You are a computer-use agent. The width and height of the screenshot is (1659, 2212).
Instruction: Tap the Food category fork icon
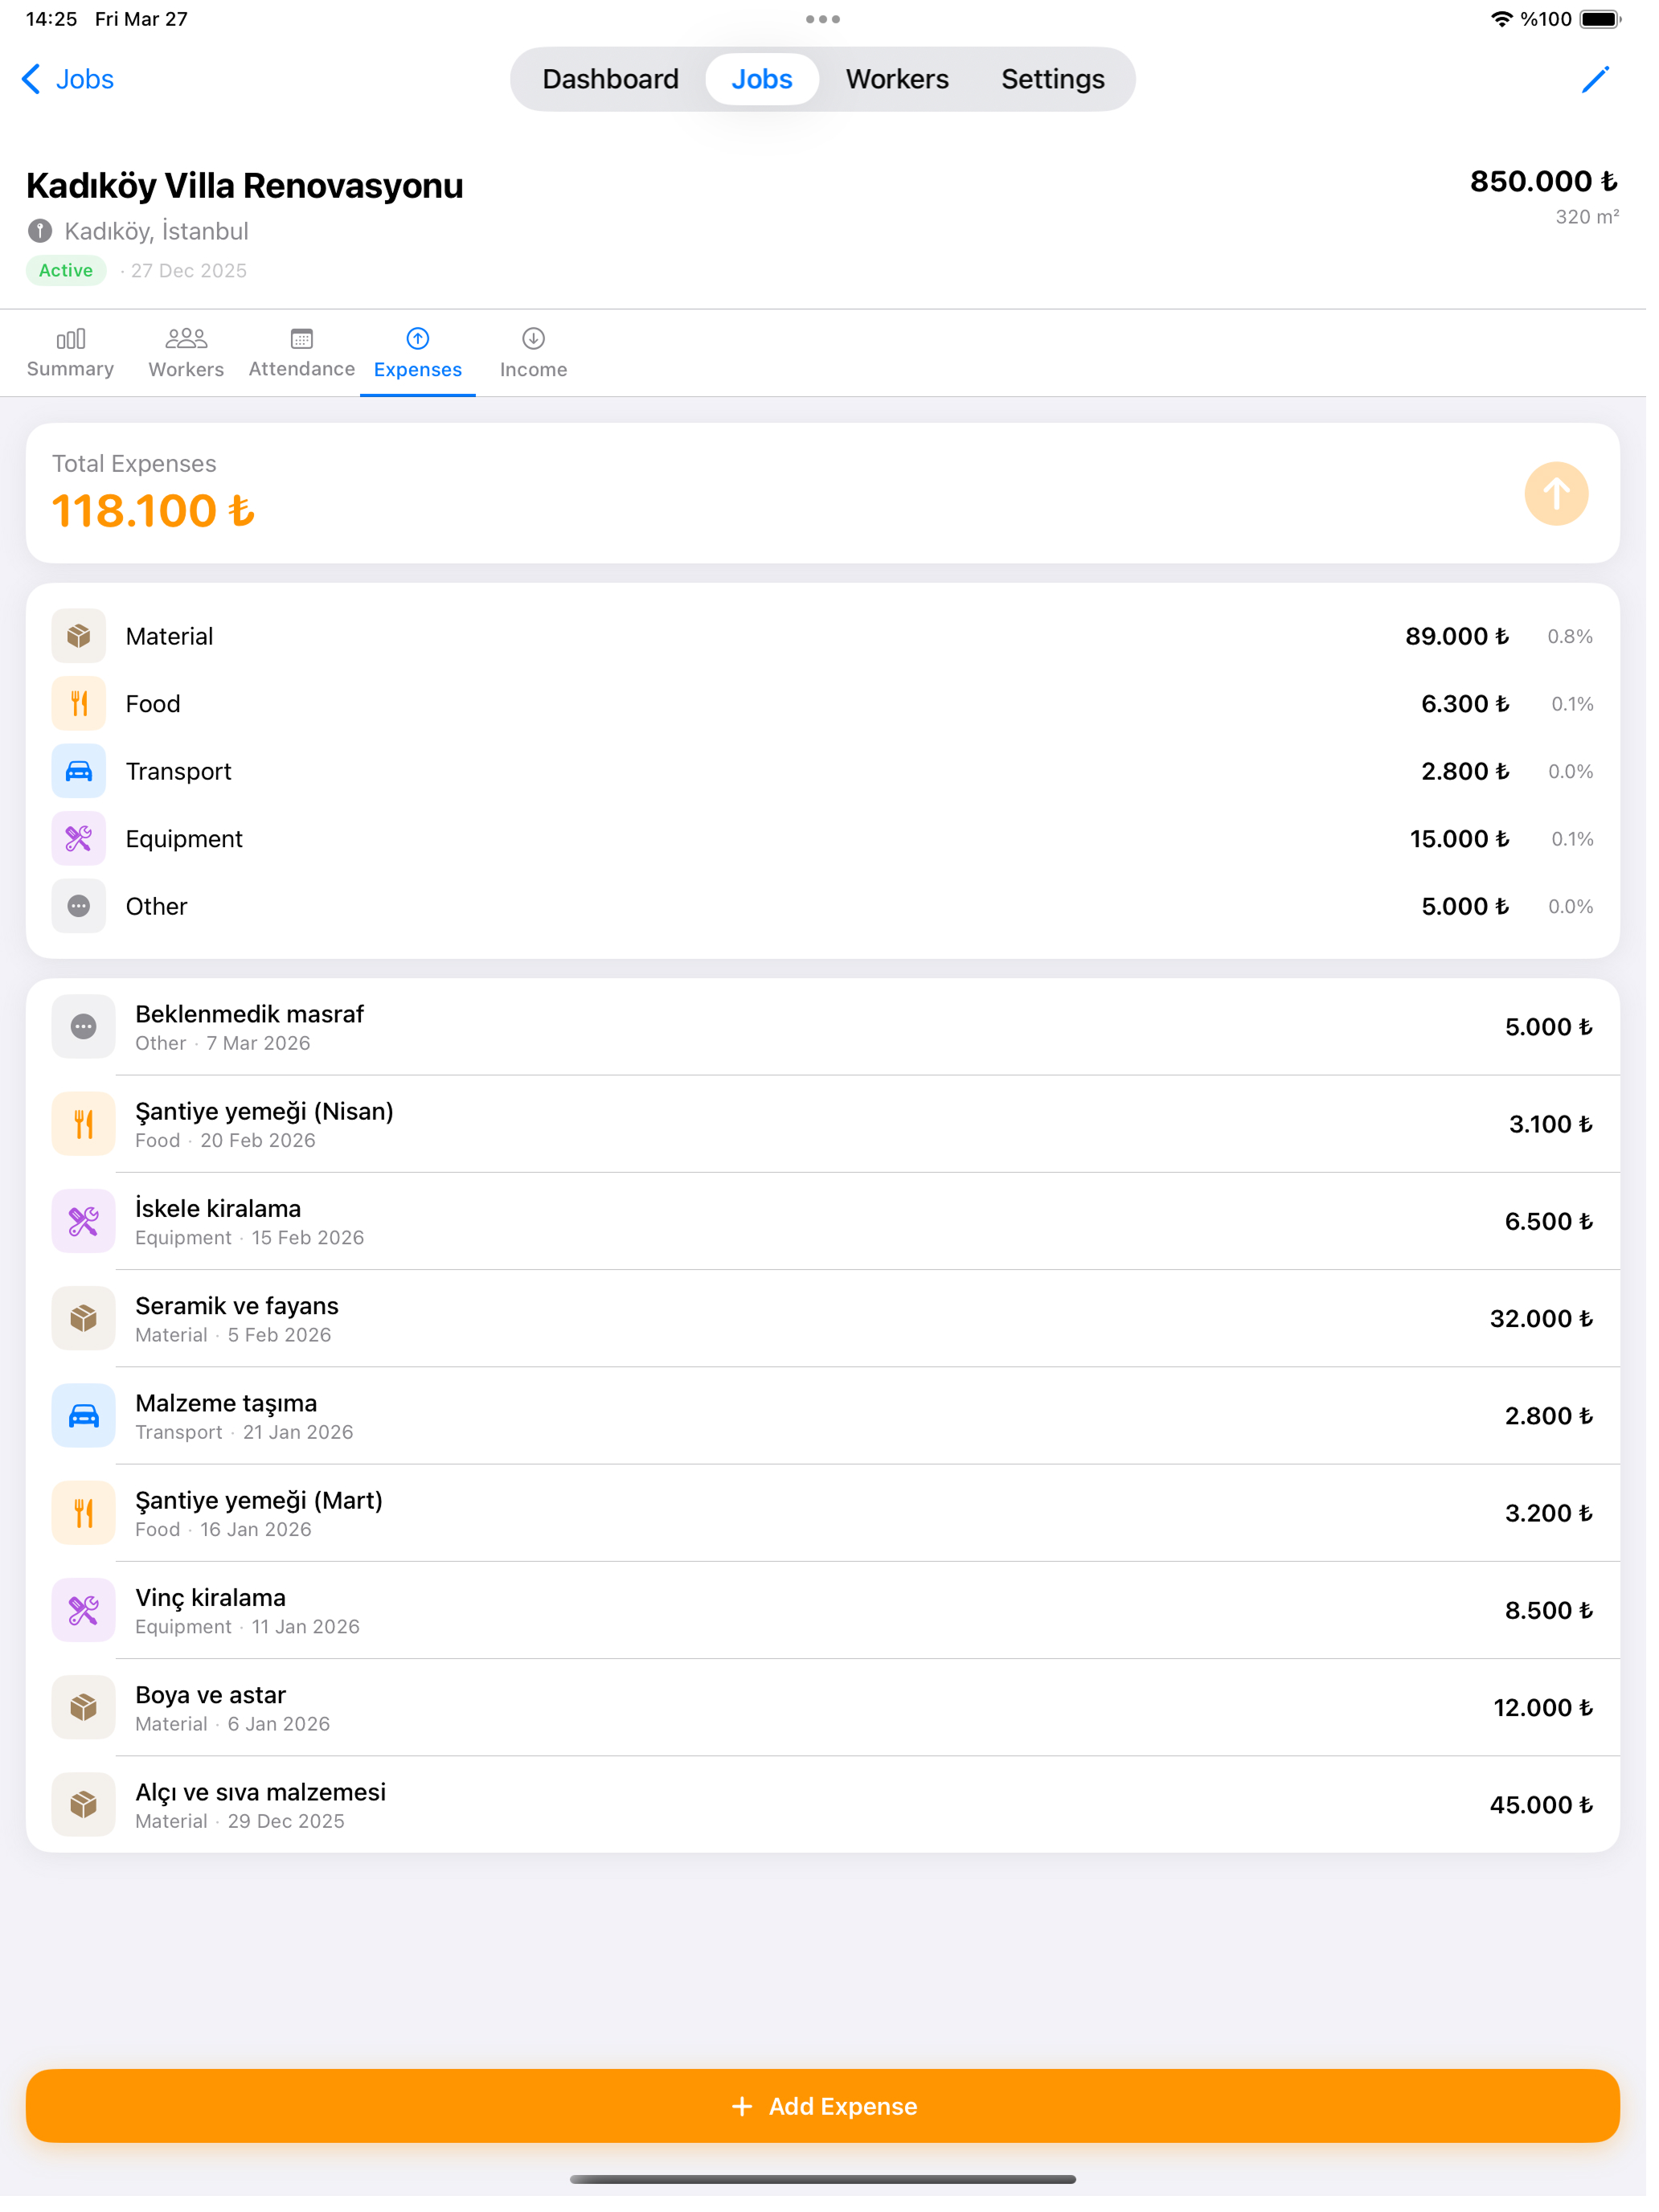[x=79, y=703]
